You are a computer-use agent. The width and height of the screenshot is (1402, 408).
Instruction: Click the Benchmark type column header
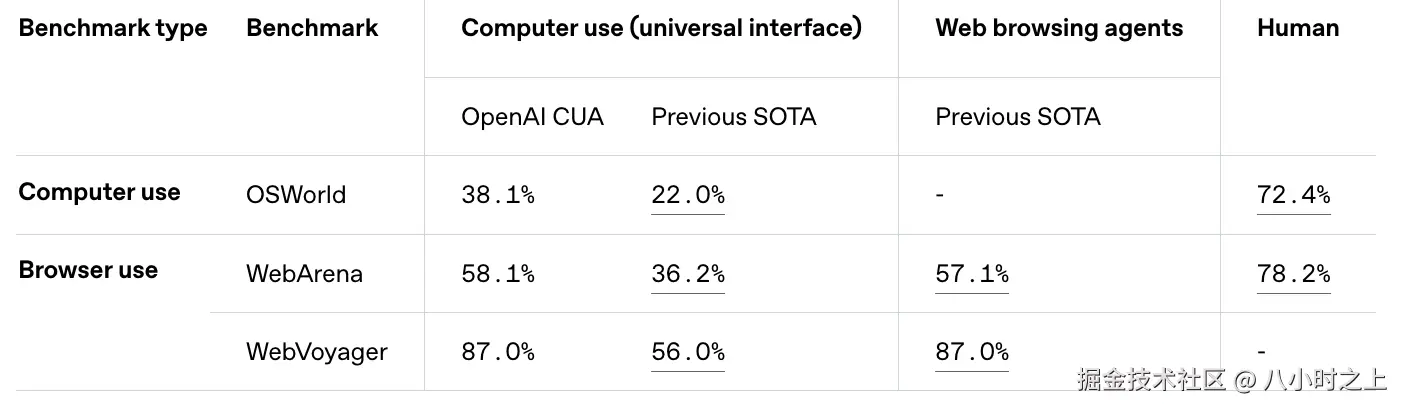point(113,28)
